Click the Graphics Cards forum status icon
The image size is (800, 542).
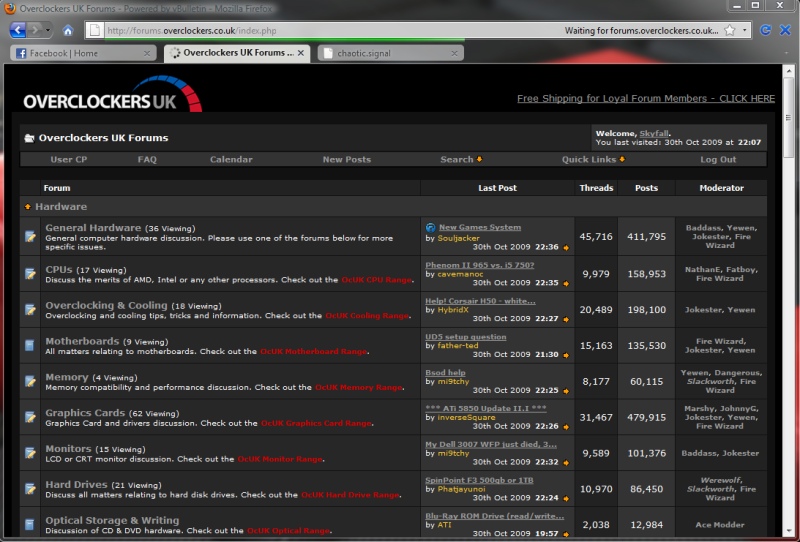tap(30, 417)
